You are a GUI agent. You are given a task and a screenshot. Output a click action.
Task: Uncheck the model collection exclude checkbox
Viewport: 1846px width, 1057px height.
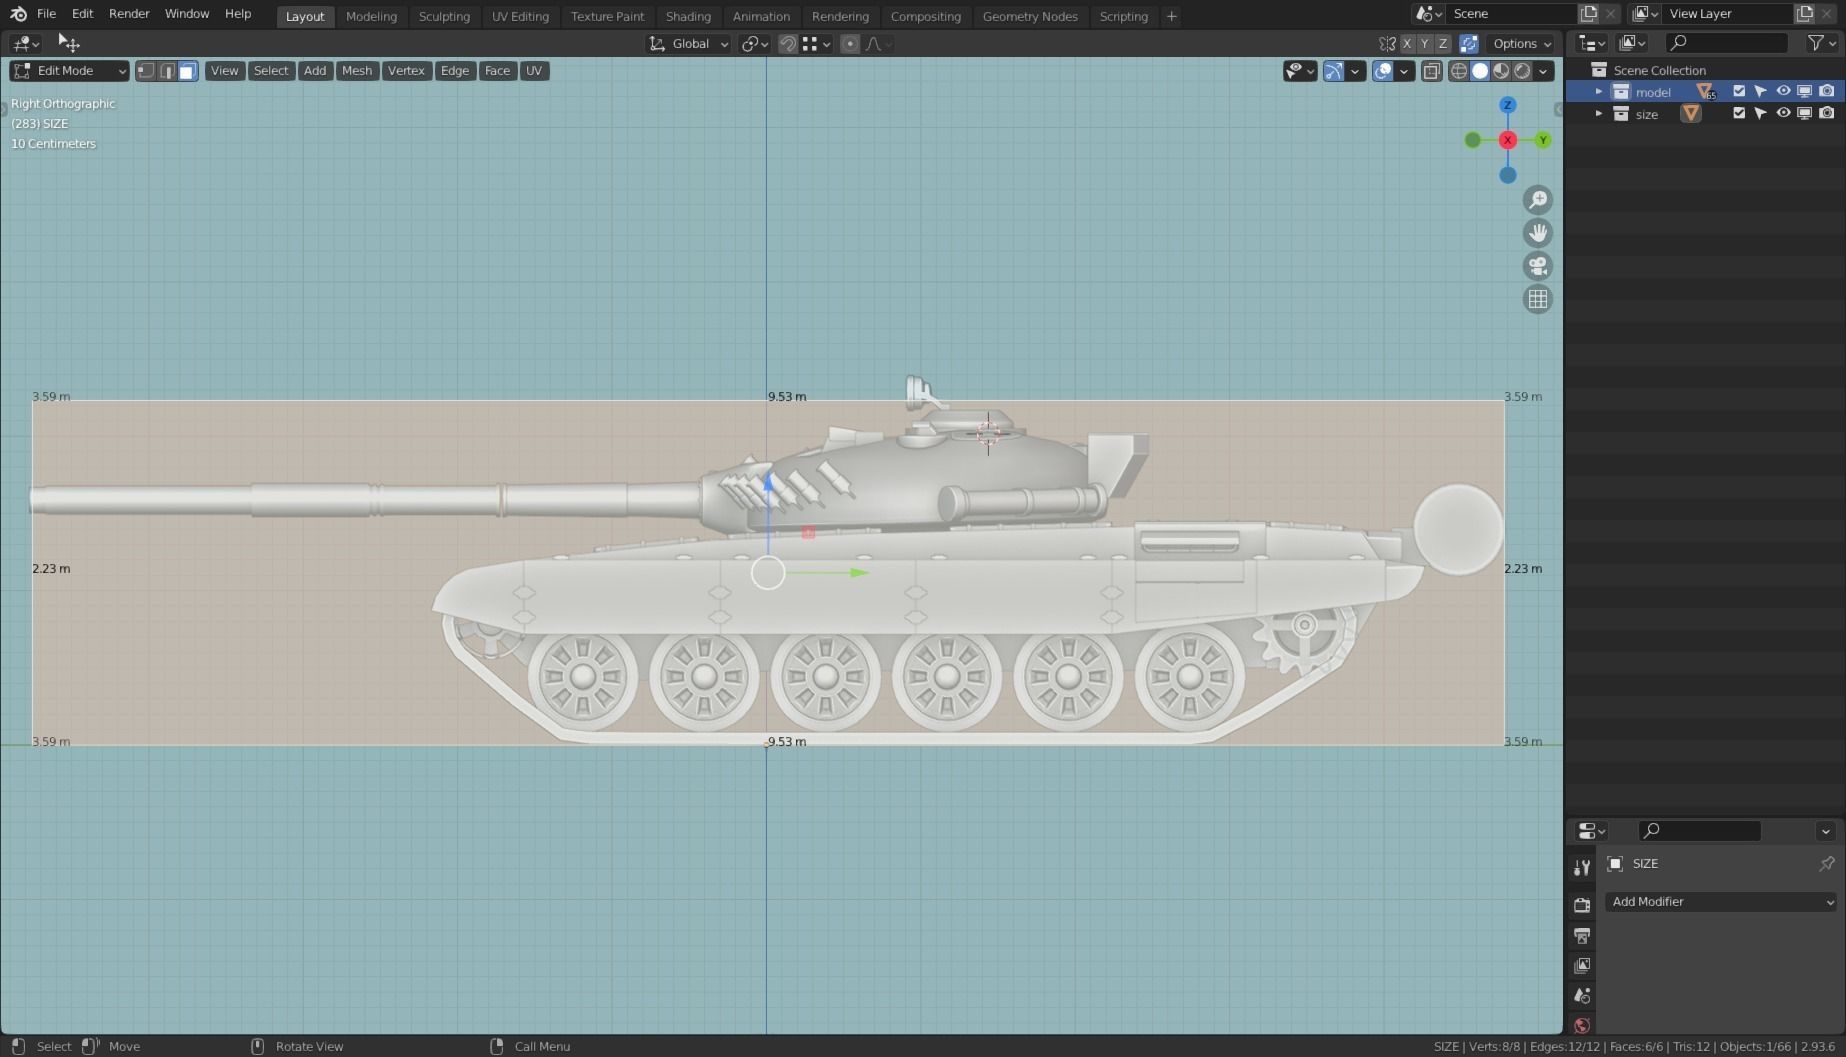click(x=1739, y=92)
